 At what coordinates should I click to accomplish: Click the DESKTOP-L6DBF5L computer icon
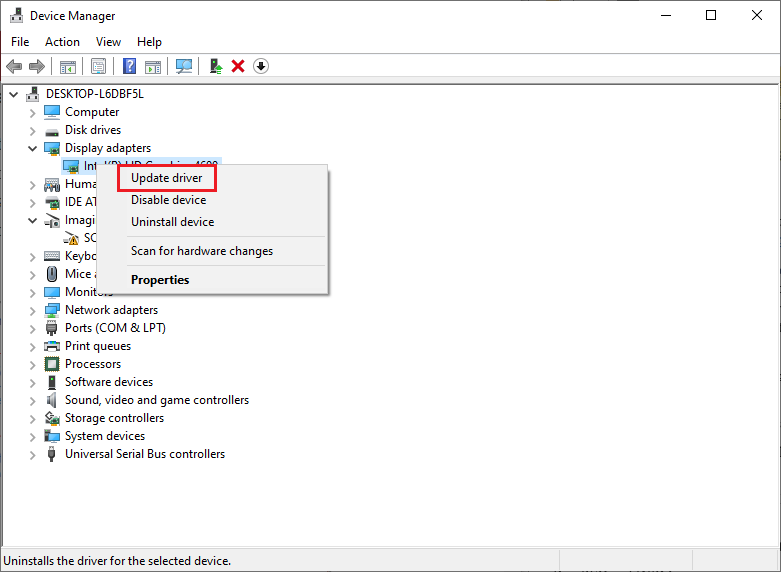(33, 94)
